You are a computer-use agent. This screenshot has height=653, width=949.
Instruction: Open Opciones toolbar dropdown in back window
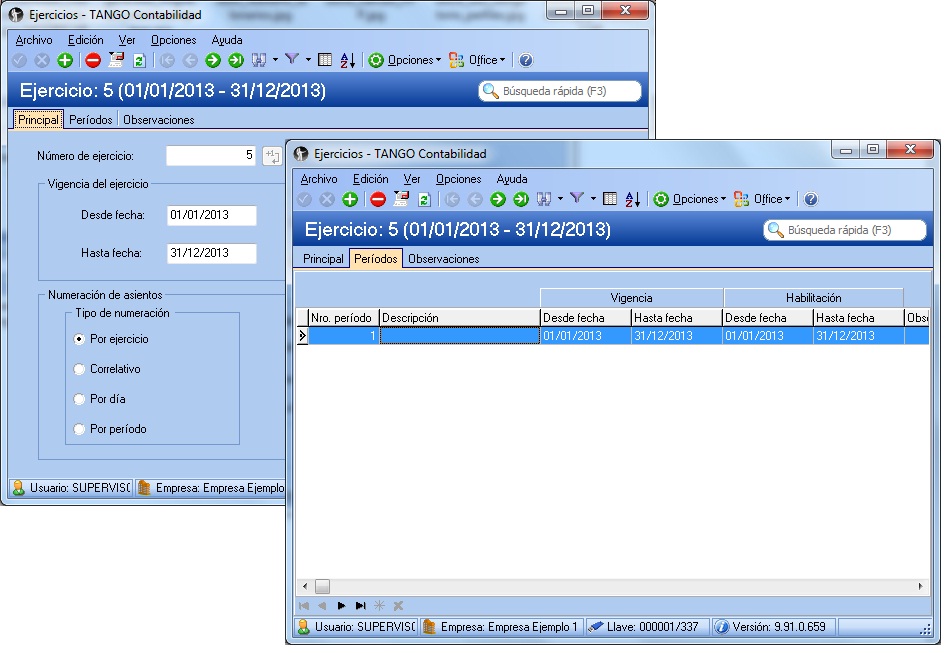pos(405,60)
